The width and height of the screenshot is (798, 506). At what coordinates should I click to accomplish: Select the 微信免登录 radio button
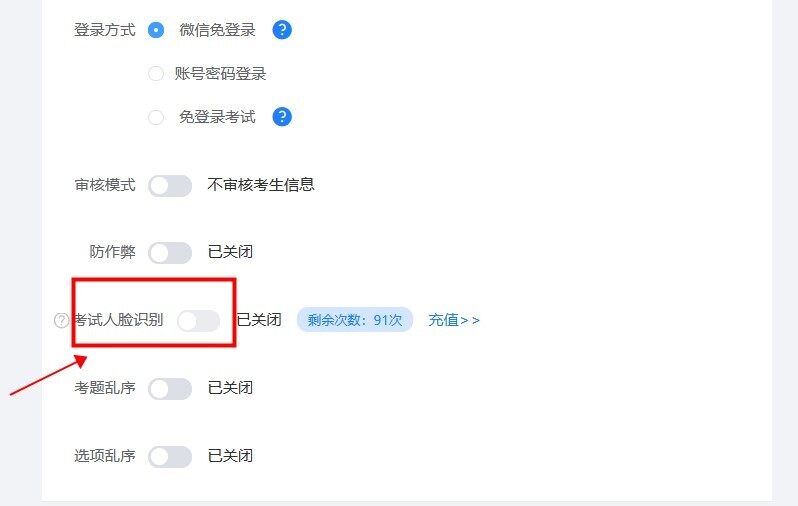[x=156, y=30]
